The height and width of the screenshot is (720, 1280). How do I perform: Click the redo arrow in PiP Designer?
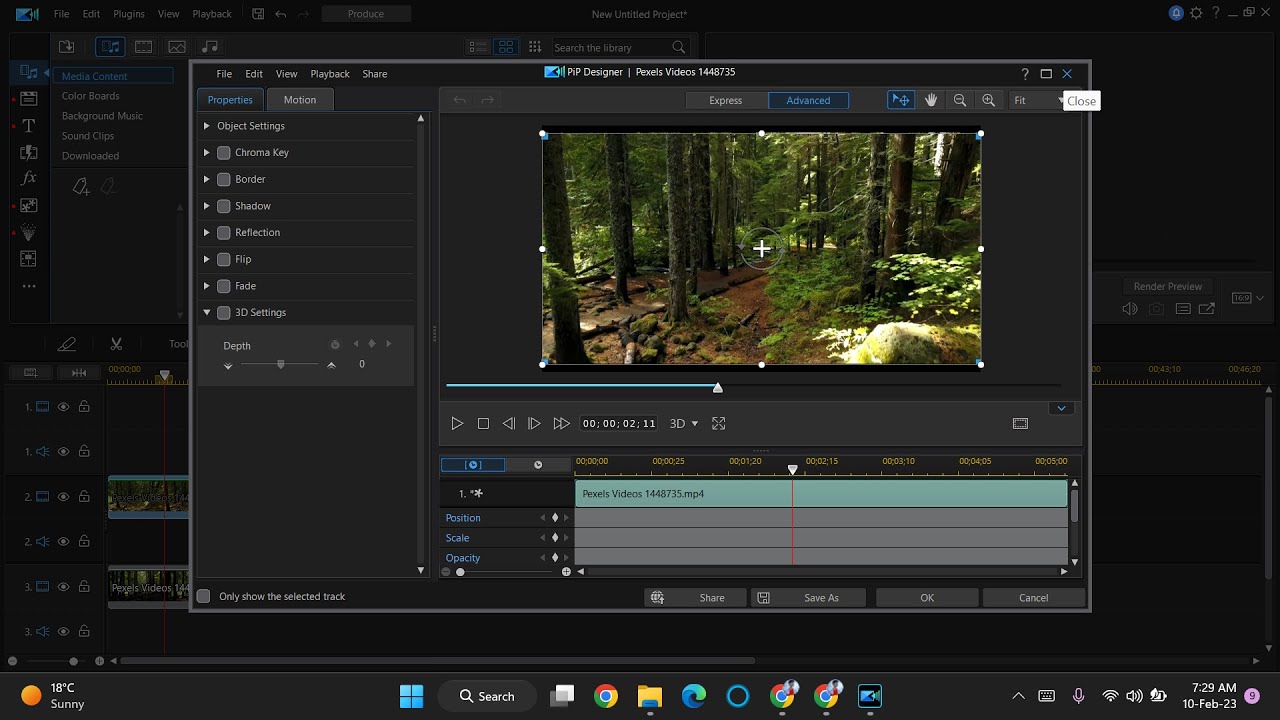coord(488,100)
